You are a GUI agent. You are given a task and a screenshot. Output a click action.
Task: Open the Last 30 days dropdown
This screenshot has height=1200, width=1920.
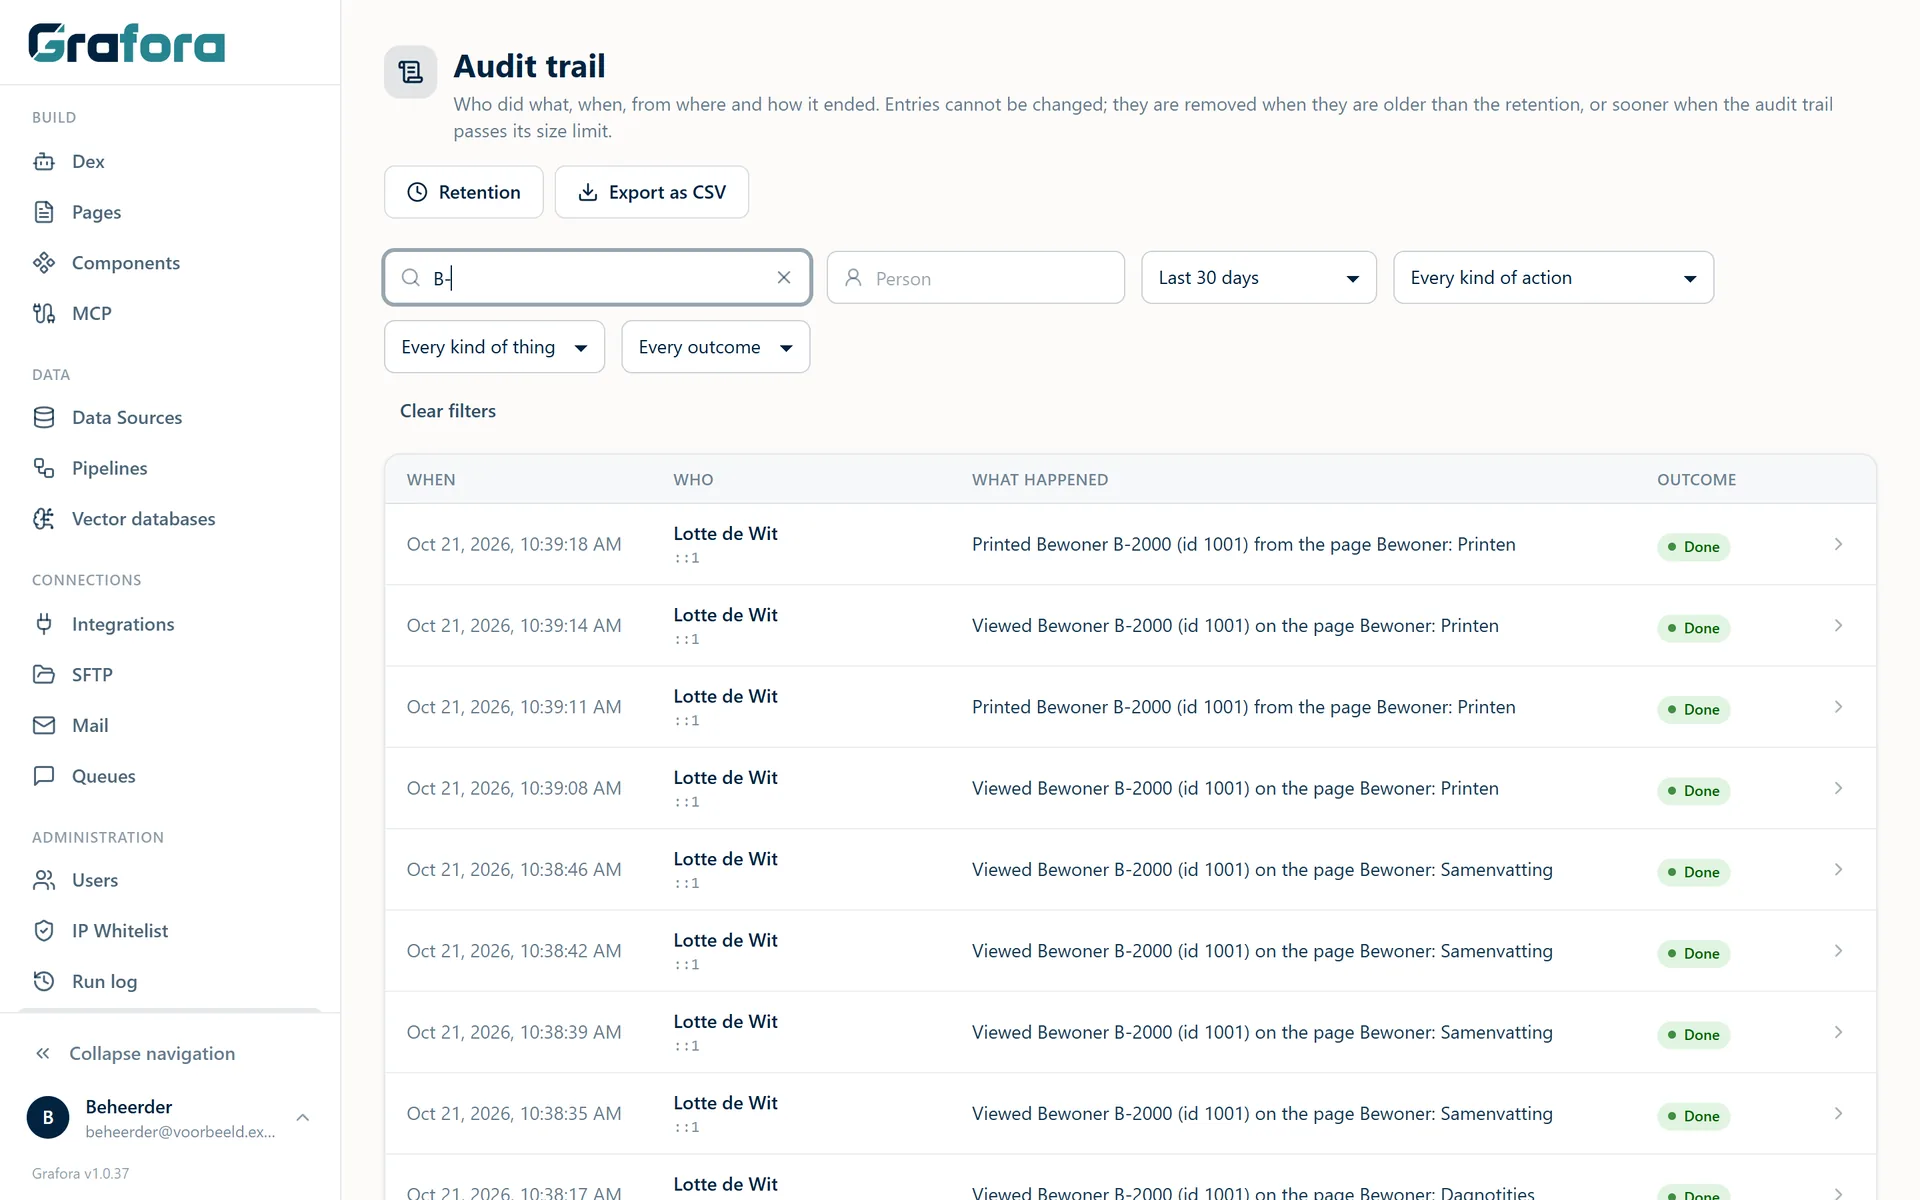pos(1259,277)
